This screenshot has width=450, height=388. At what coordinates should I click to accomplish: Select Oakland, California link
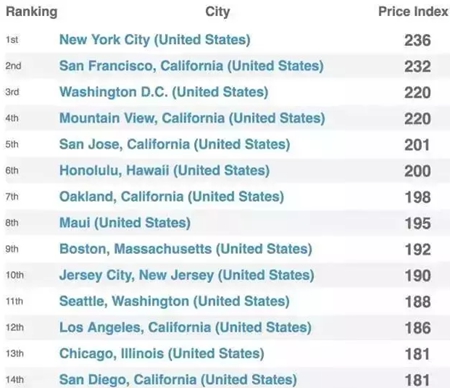(172, 197)
